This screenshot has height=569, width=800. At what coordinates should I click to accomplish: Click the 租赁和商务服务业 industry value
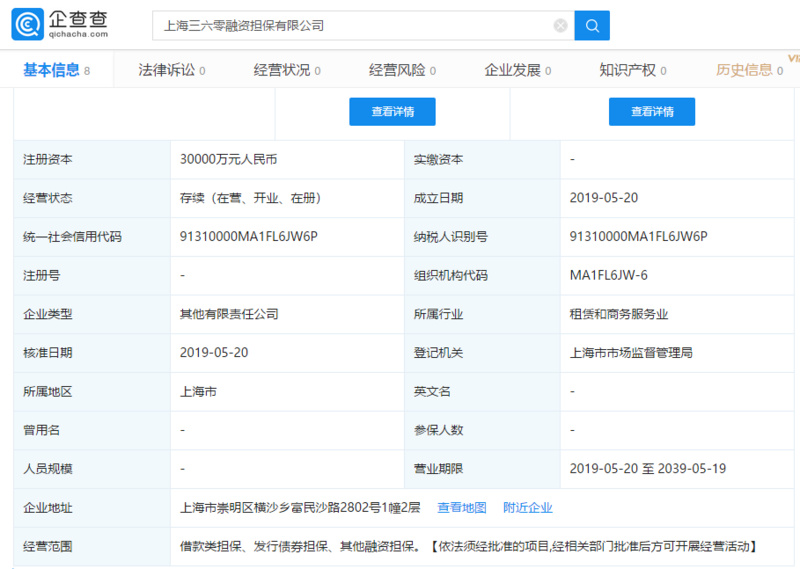pyautogui.click(x=618, y=314)
